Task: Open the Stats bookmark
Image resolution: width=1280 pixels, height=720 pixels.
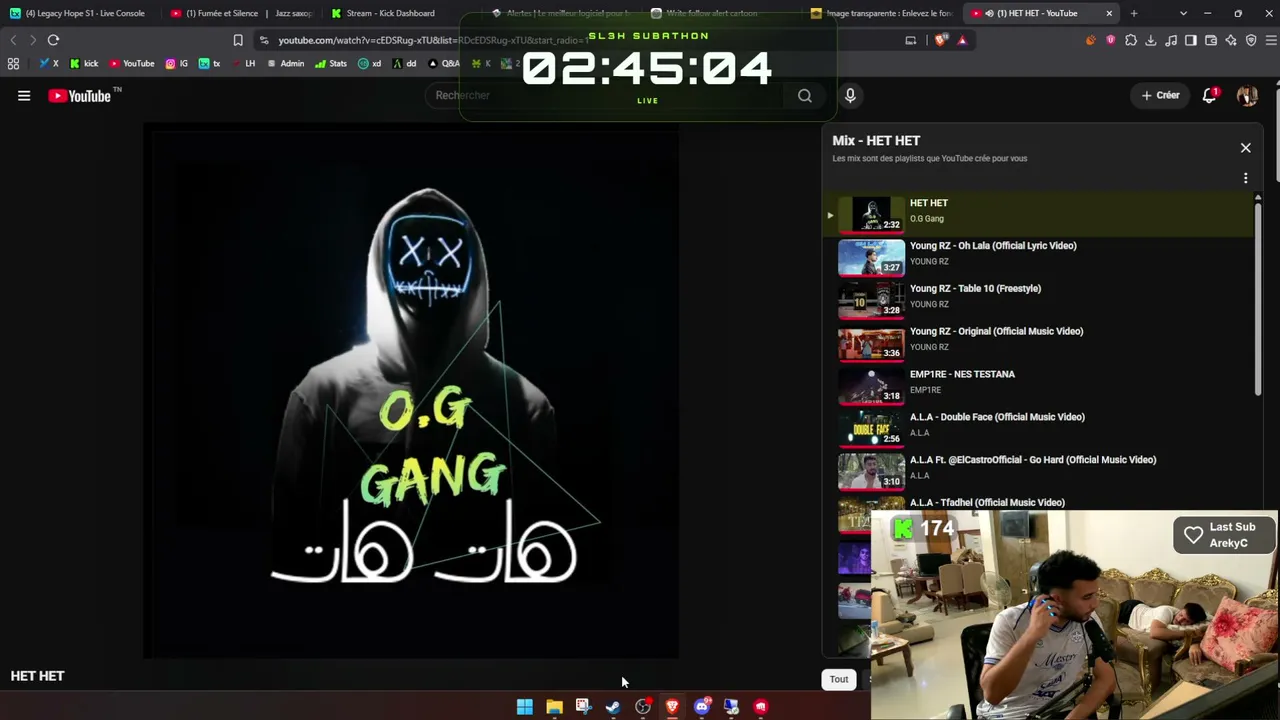Action: pyautogui.click(x=331, y=63)
